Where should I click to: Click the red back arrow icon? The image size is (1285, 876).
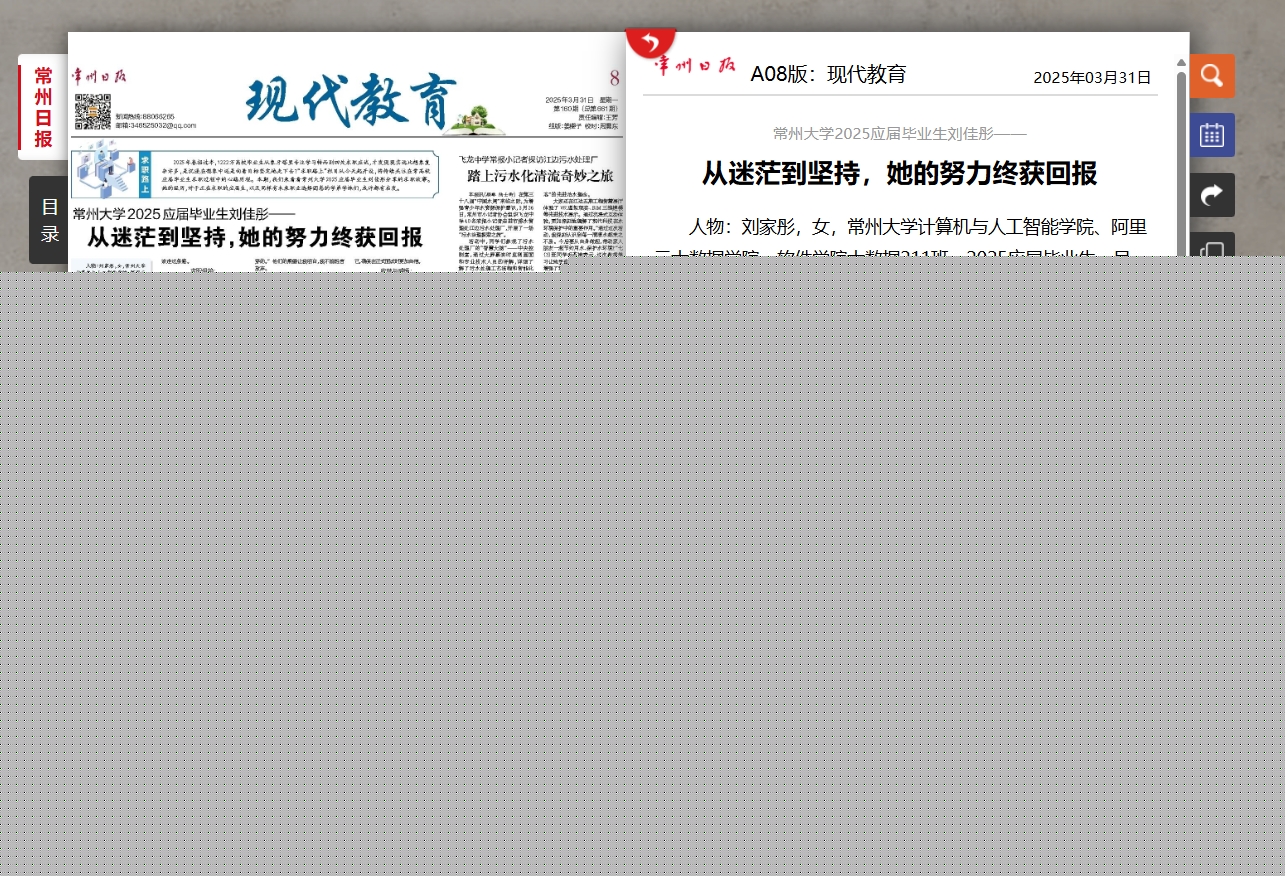650,43
